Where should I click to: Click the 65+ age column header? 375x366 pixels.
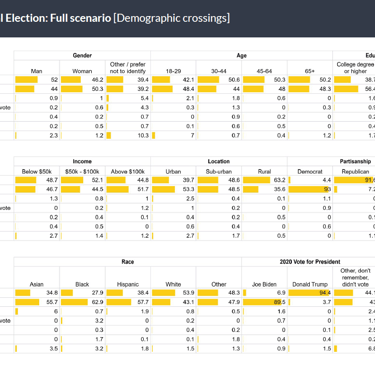pyautogui.click(x=310, y=71)
